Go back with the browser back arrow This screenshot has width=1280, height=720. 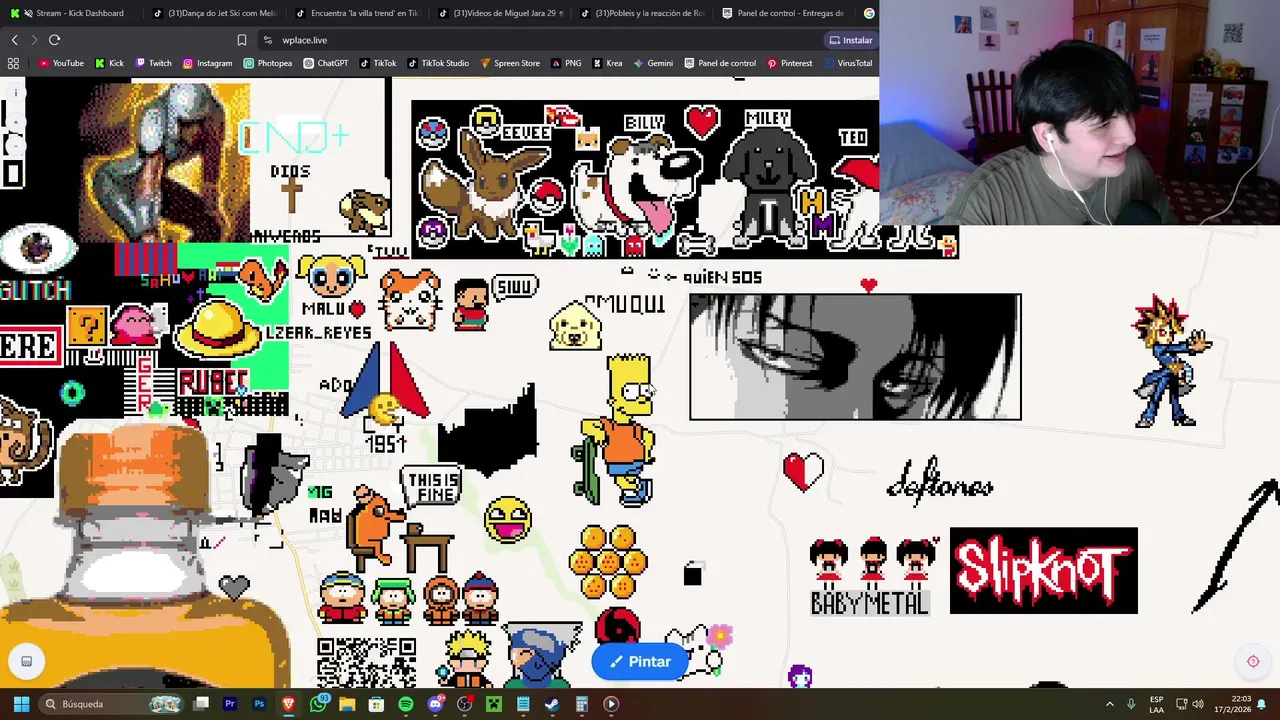click(x=14, y=40)
